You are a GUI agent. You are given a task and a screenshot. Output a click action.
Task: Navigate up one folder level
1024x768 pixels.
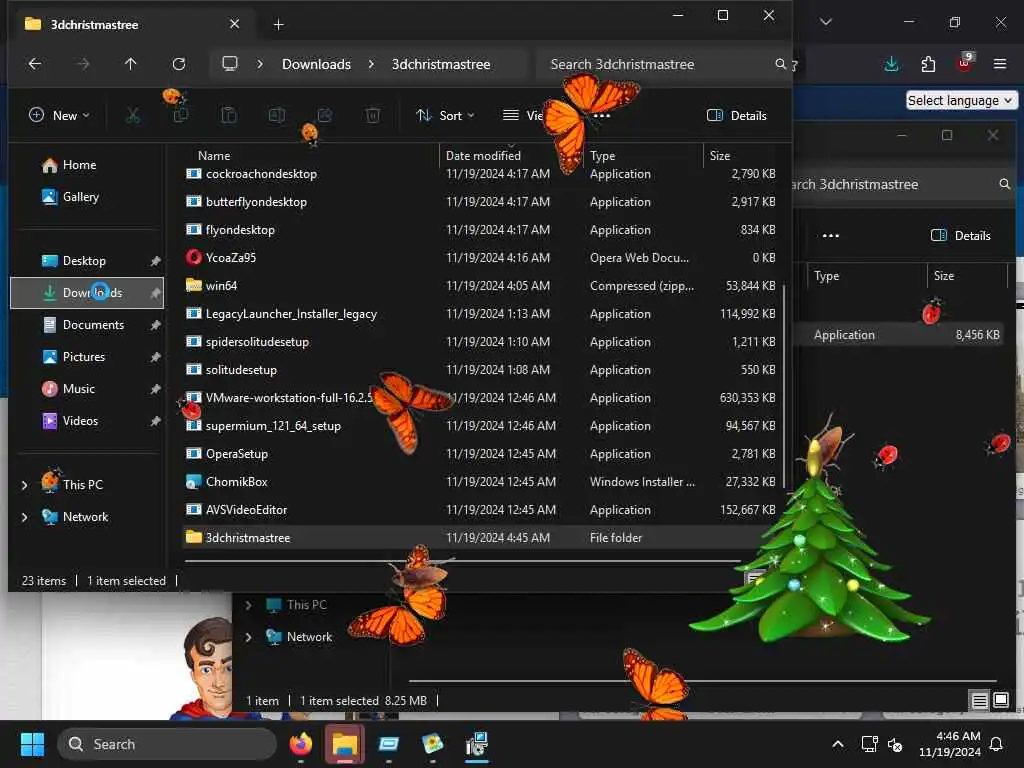click(131, 64)
